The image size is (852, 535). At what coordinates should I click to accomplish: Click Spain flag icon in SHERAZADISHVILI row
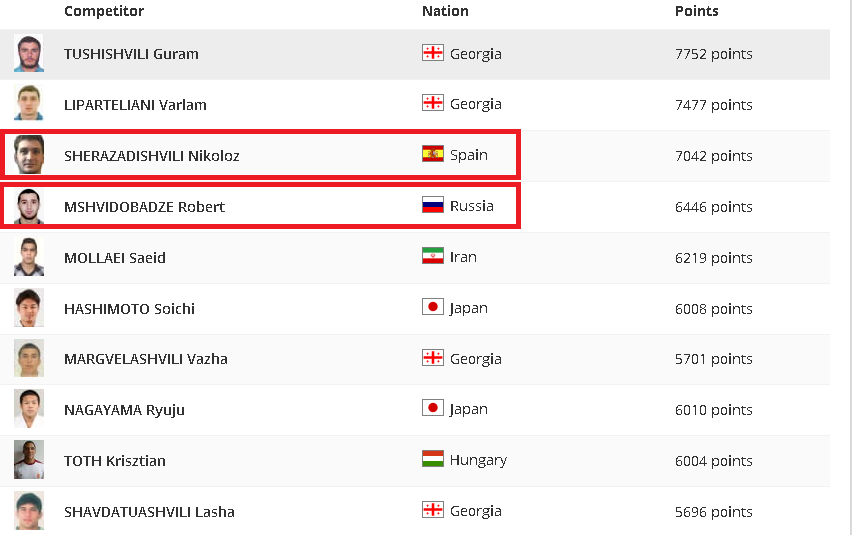click(x=433, y=154)
